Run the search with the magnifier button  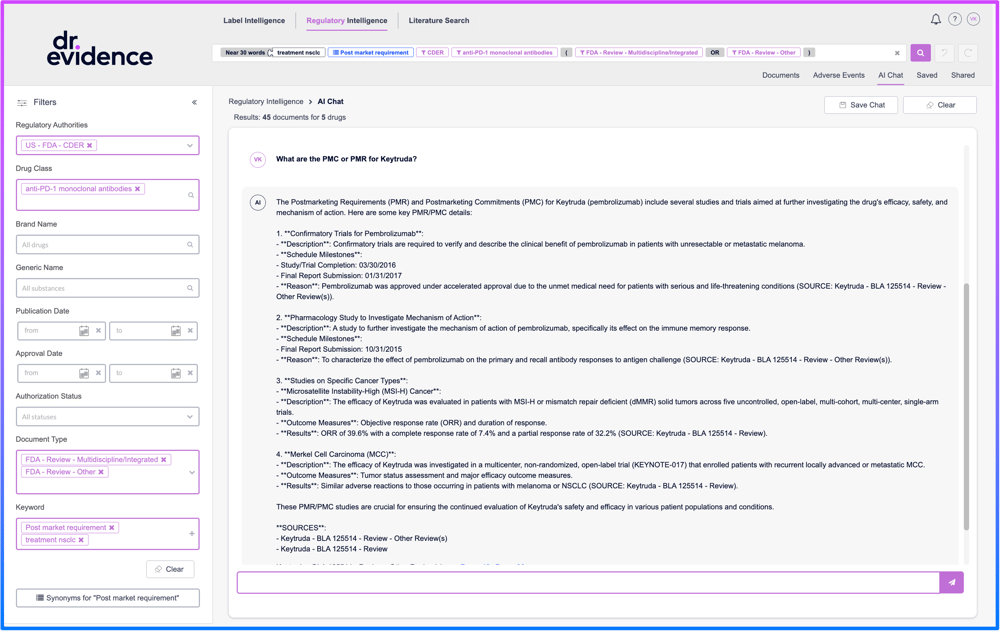920,53
